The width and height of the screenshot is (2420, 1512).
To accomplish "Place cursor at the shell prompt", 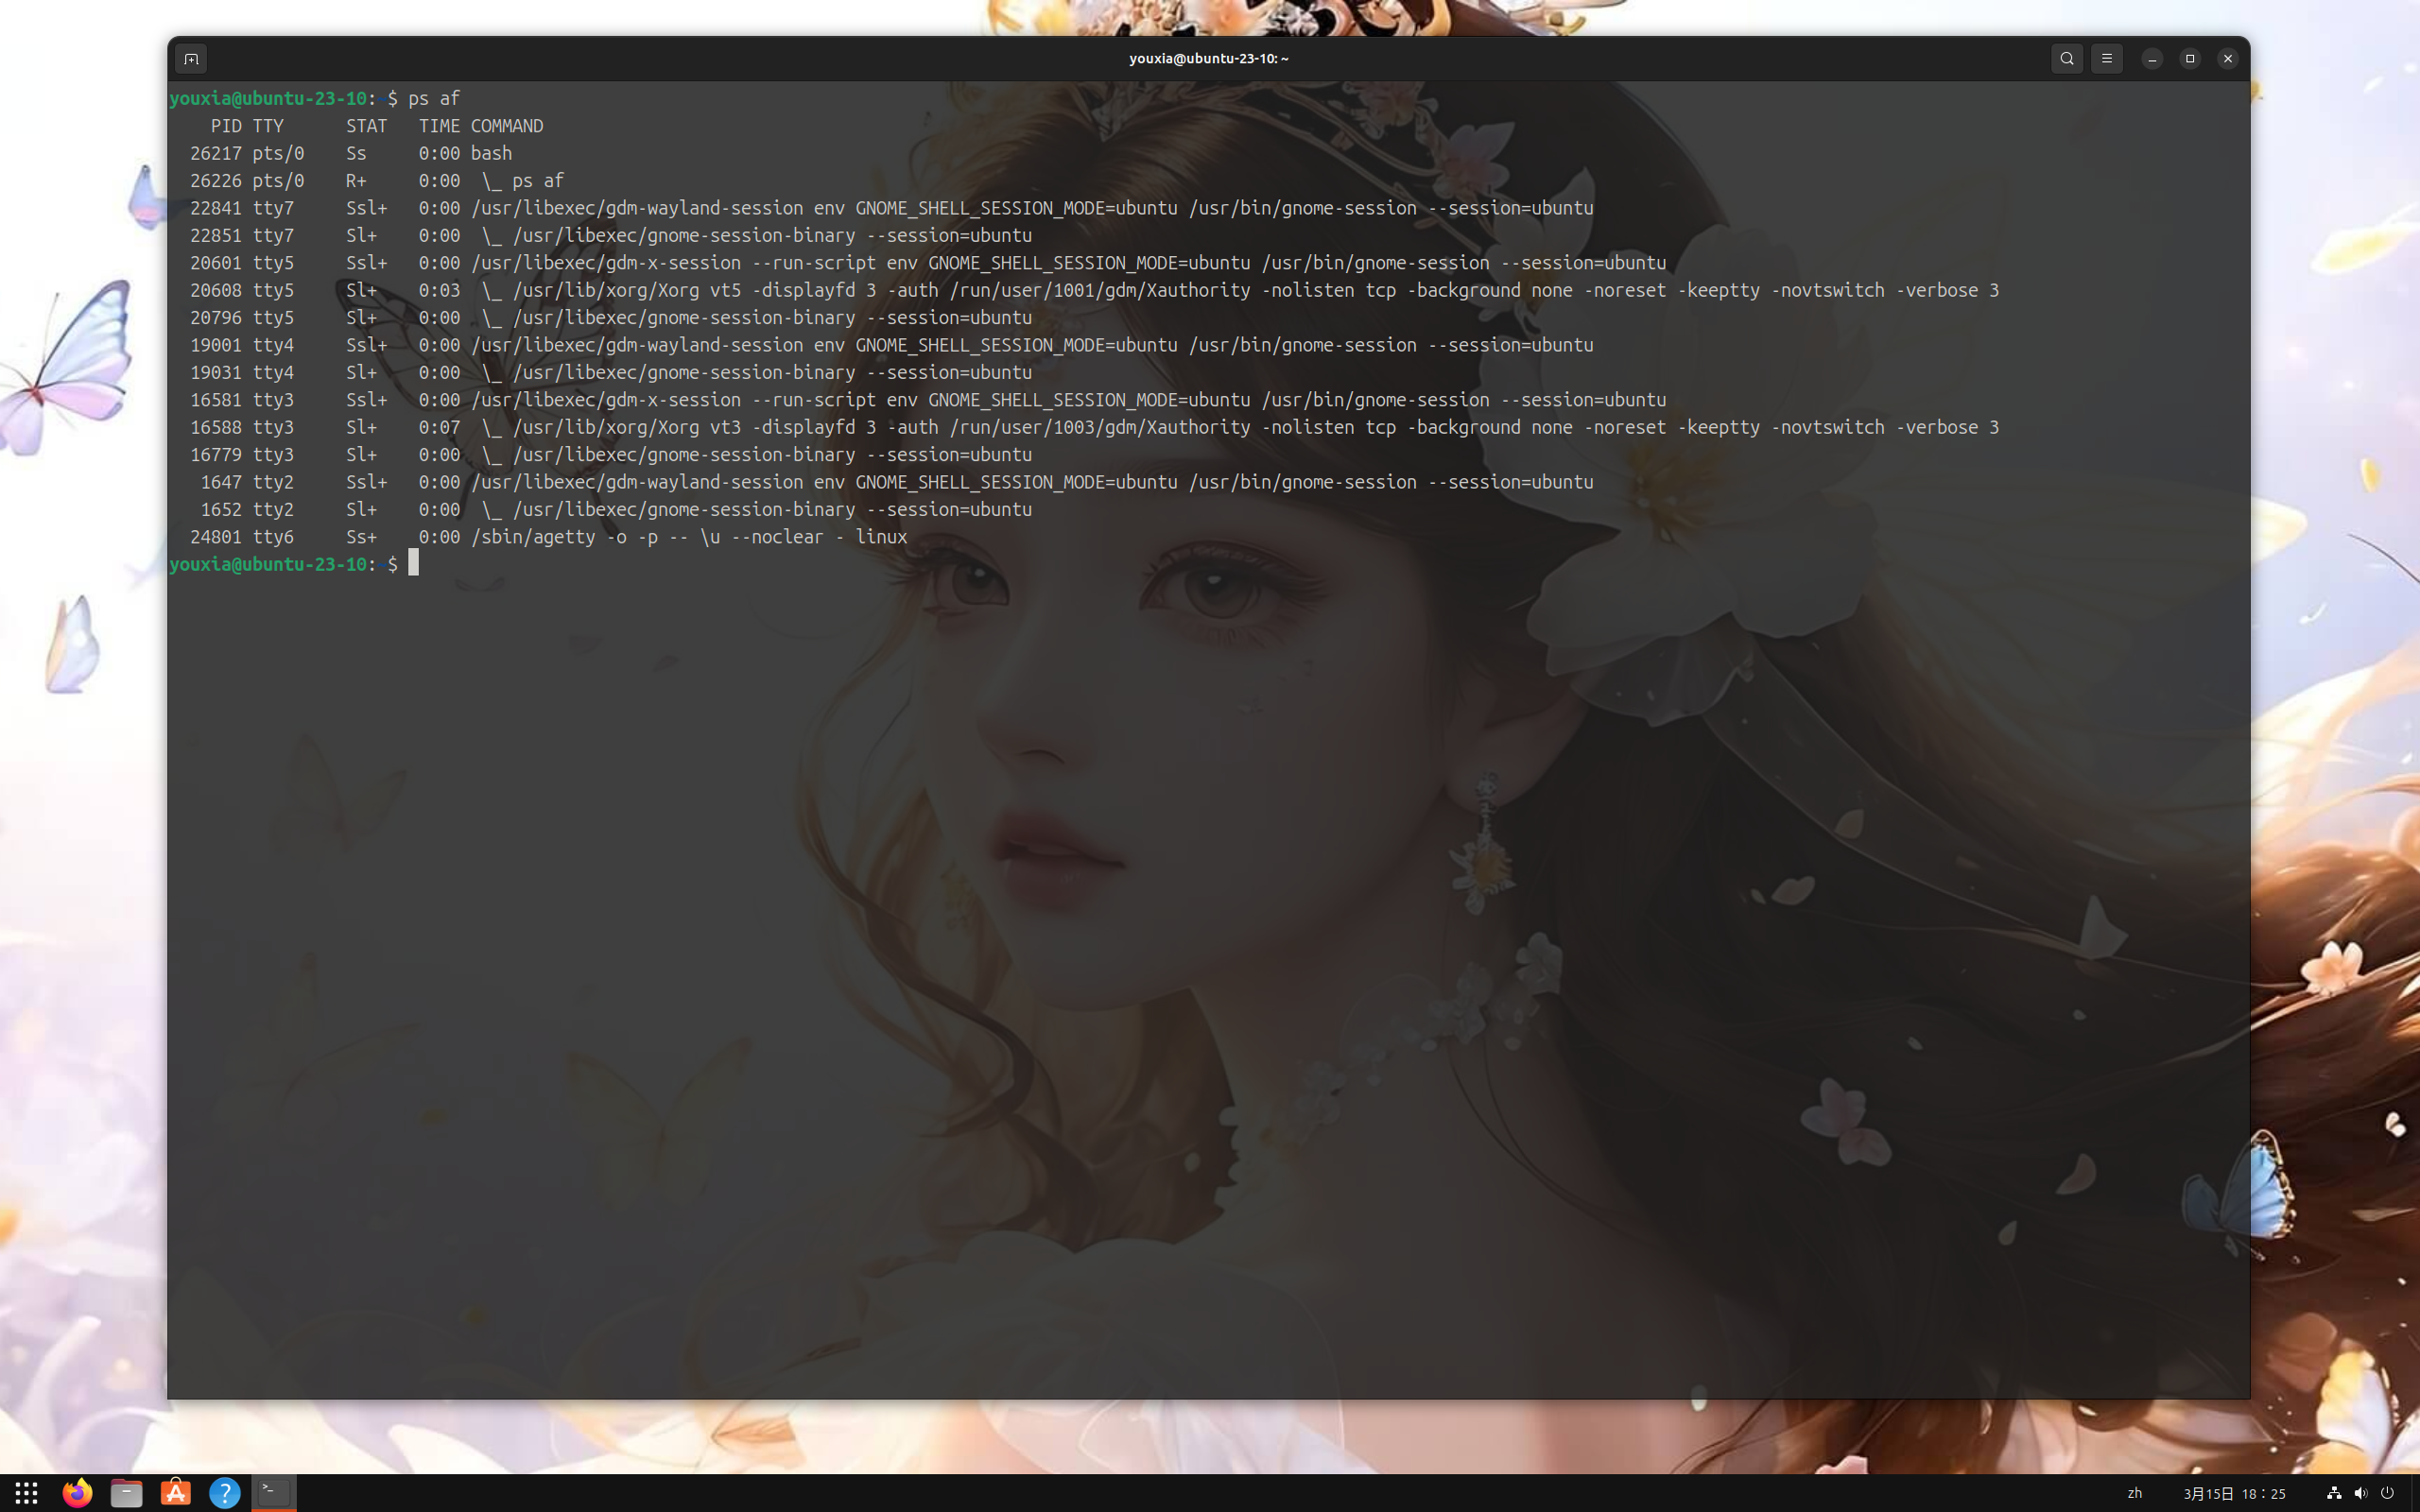I will (x=413, y=563).
